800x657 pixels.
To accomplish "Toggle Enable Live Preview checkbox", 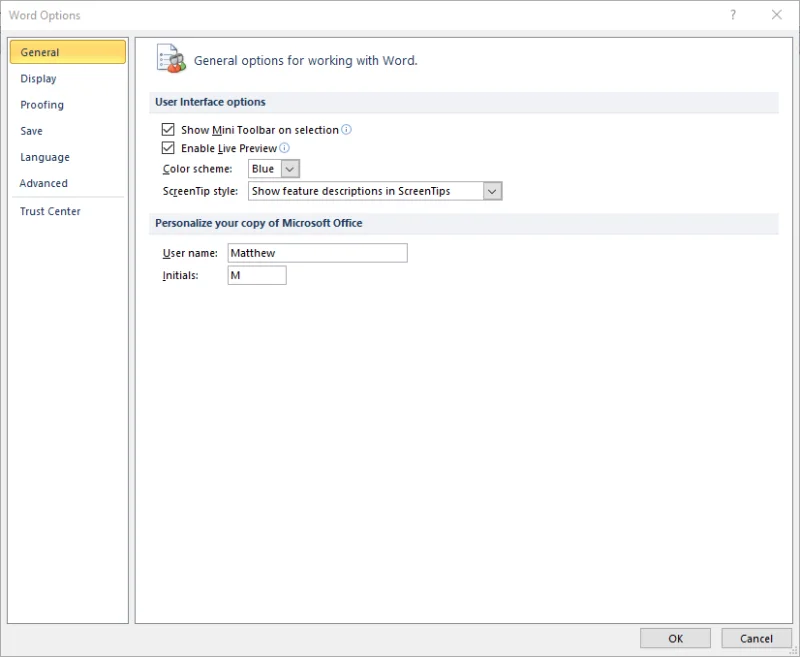I will 168,148.
